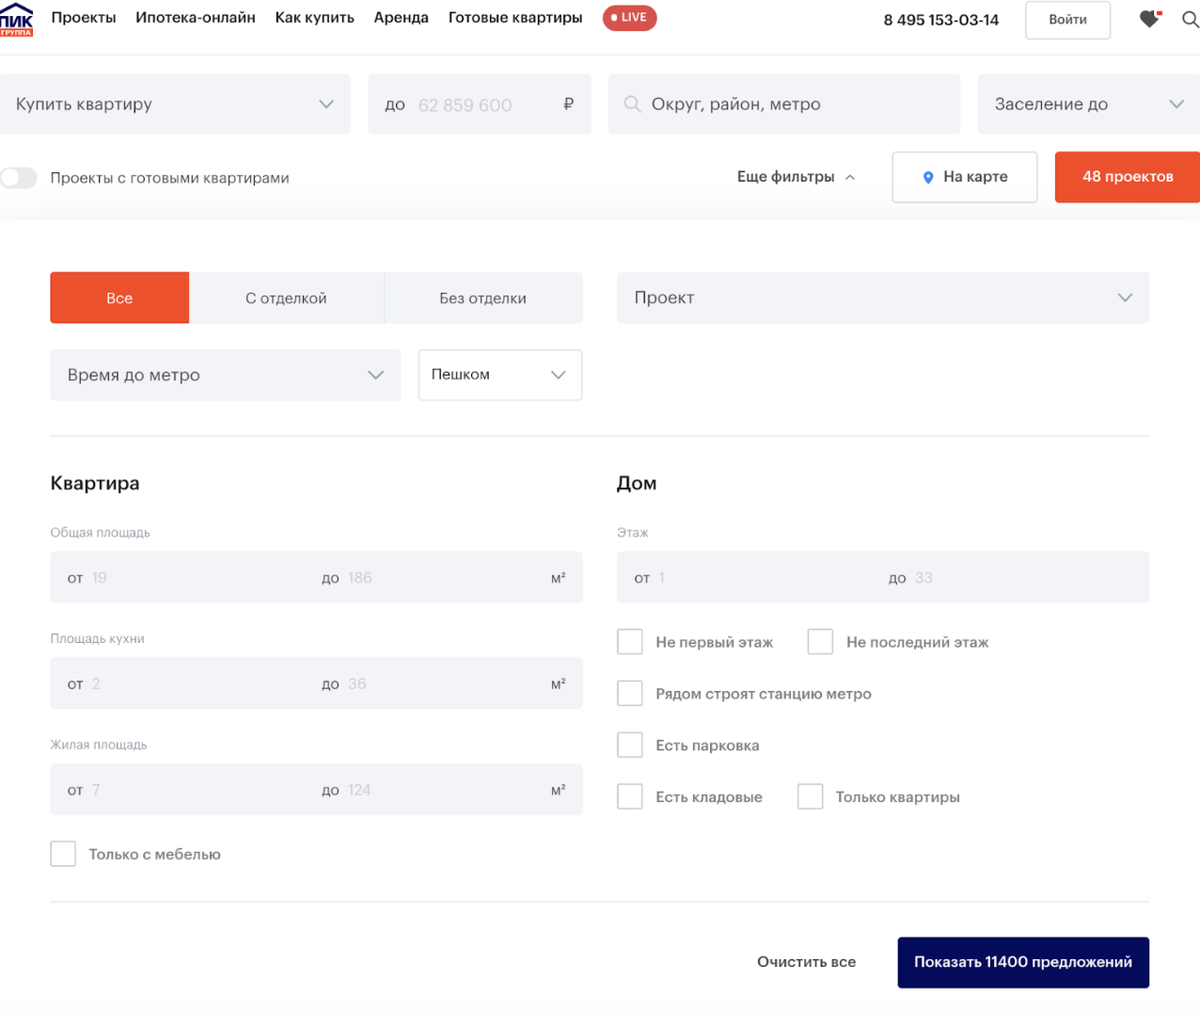Enable Есть парковка checkbox

tap(630, 745)
